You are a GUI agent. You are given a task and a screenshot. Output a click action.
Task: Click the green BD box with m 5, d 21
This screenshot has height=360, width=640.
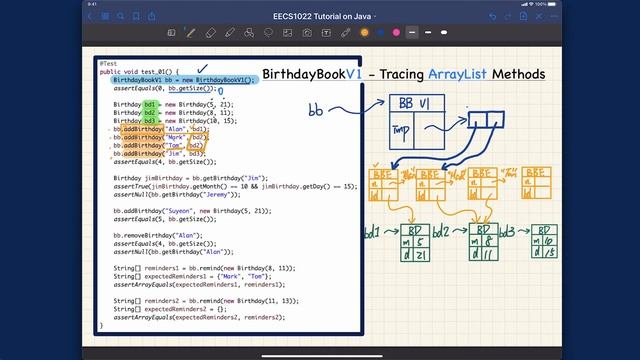[415, 242]
